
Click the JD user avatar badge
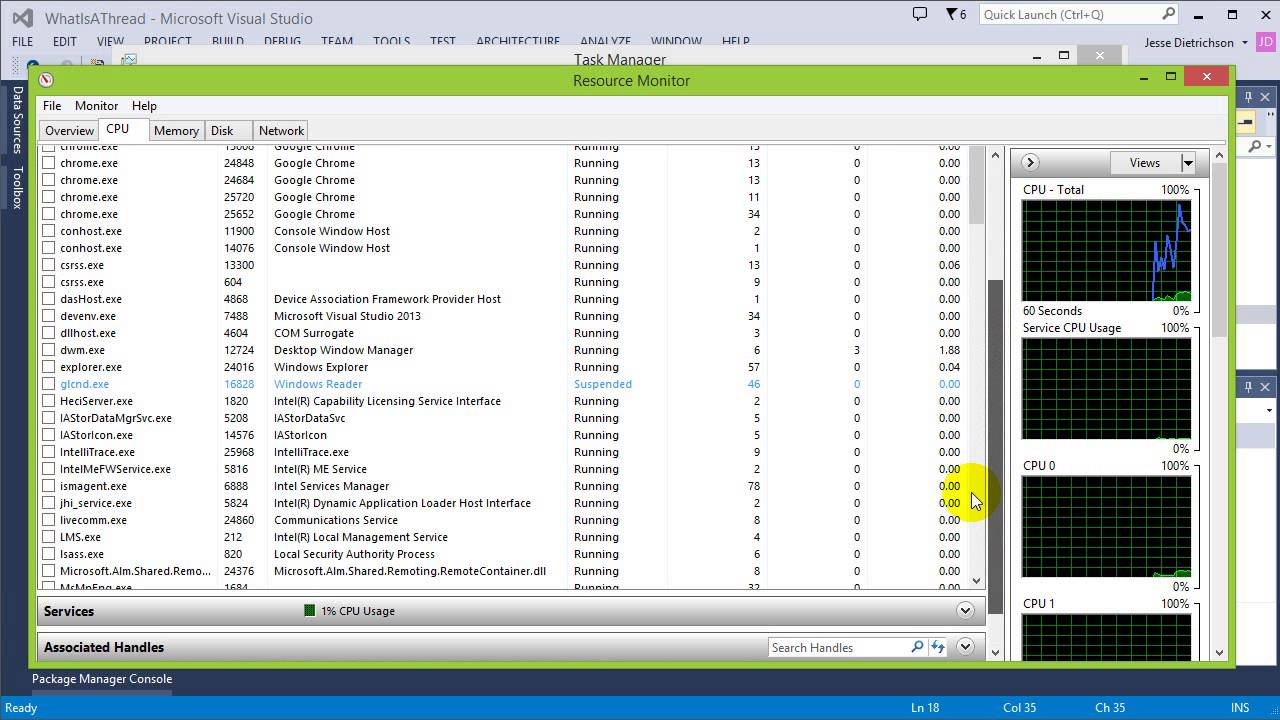(1265, 43)
